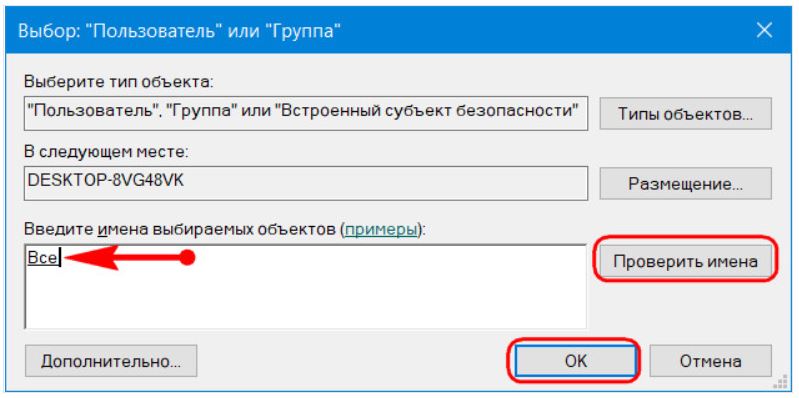Close the user or group selection dialog

764,31
